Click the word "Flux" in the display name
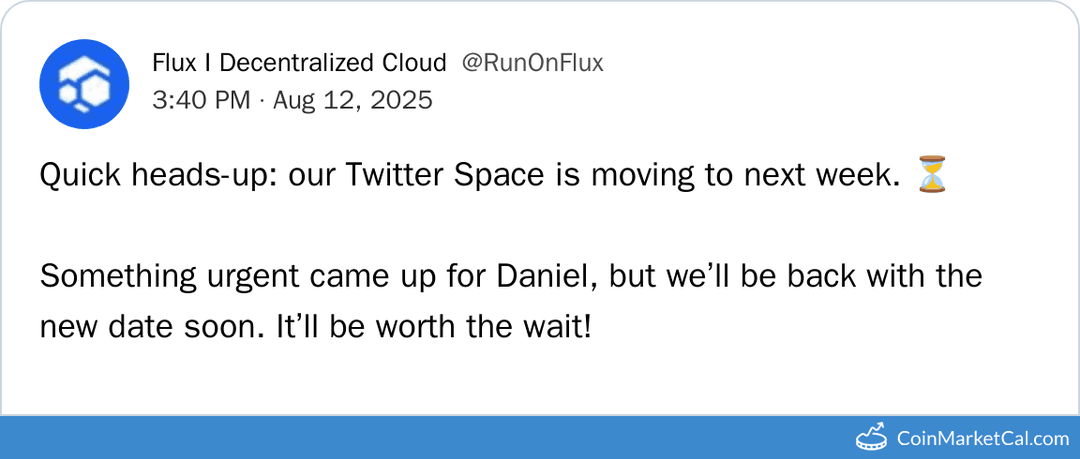 point(174,63)
